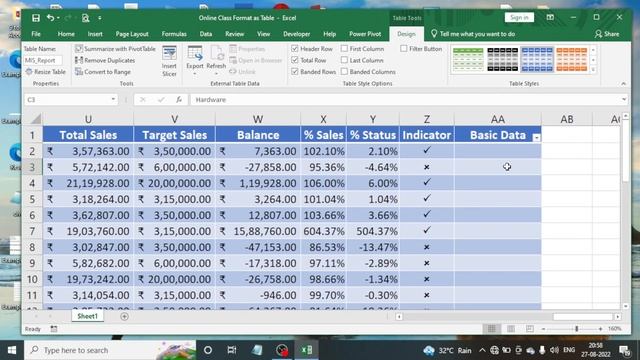Select column header W

[258, 119]
